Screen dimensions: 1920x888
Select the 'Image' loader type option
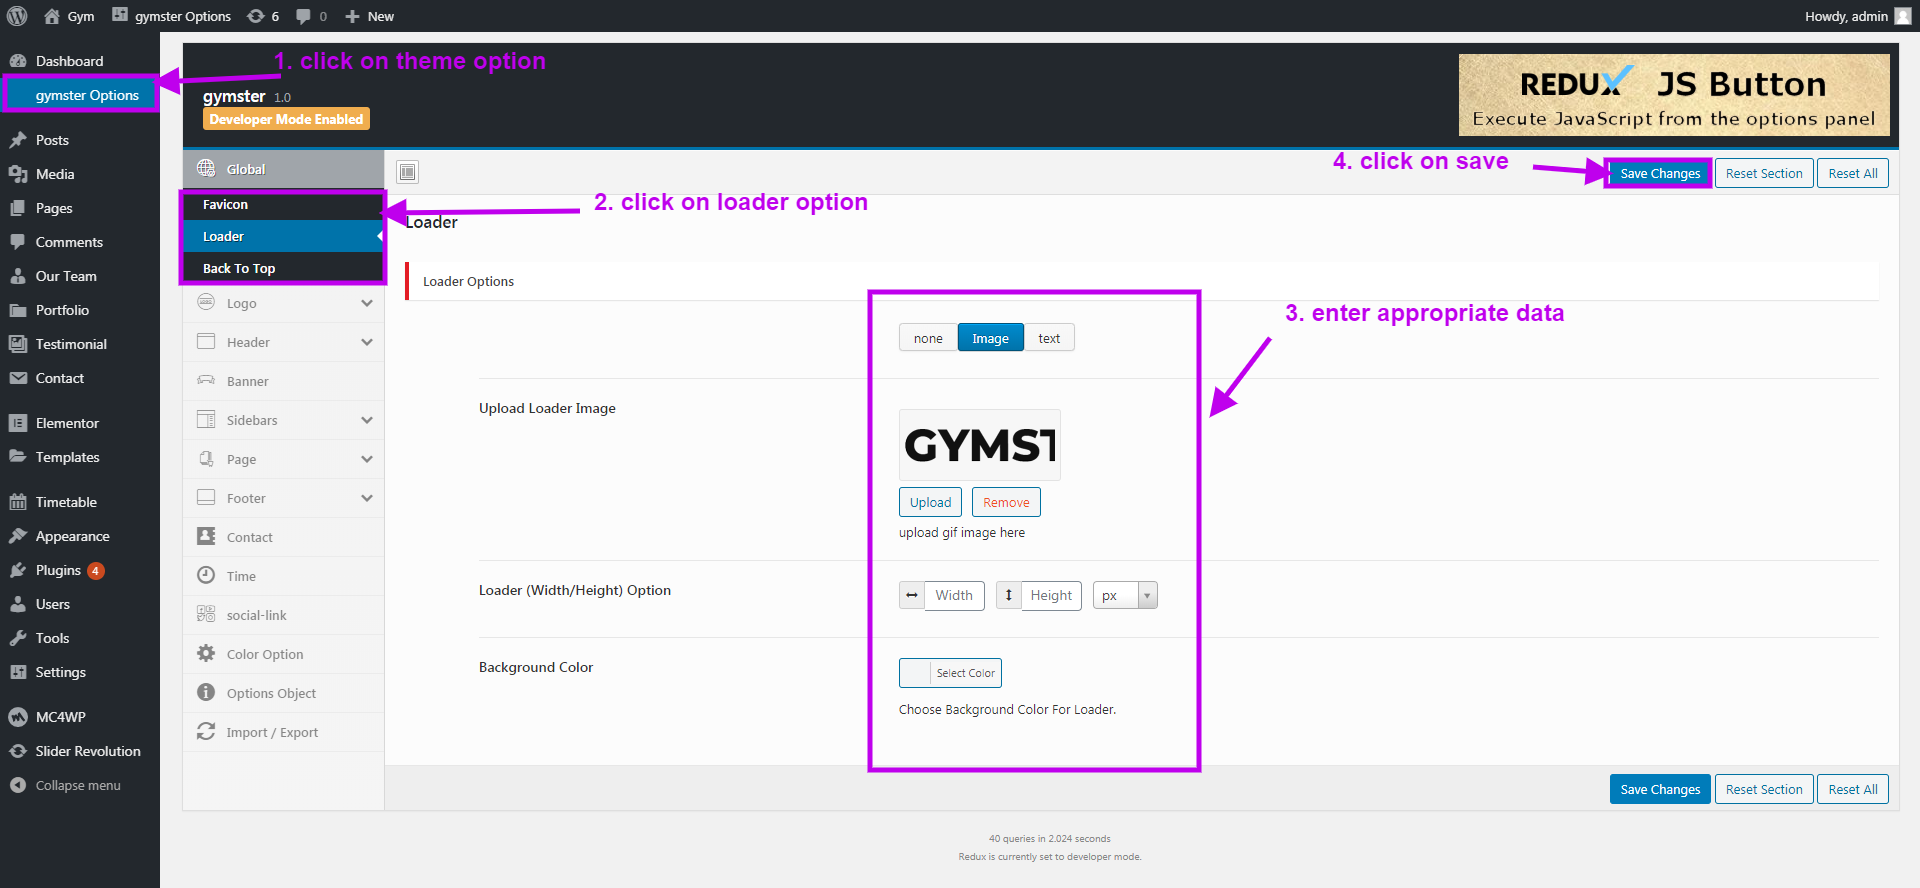990,338
